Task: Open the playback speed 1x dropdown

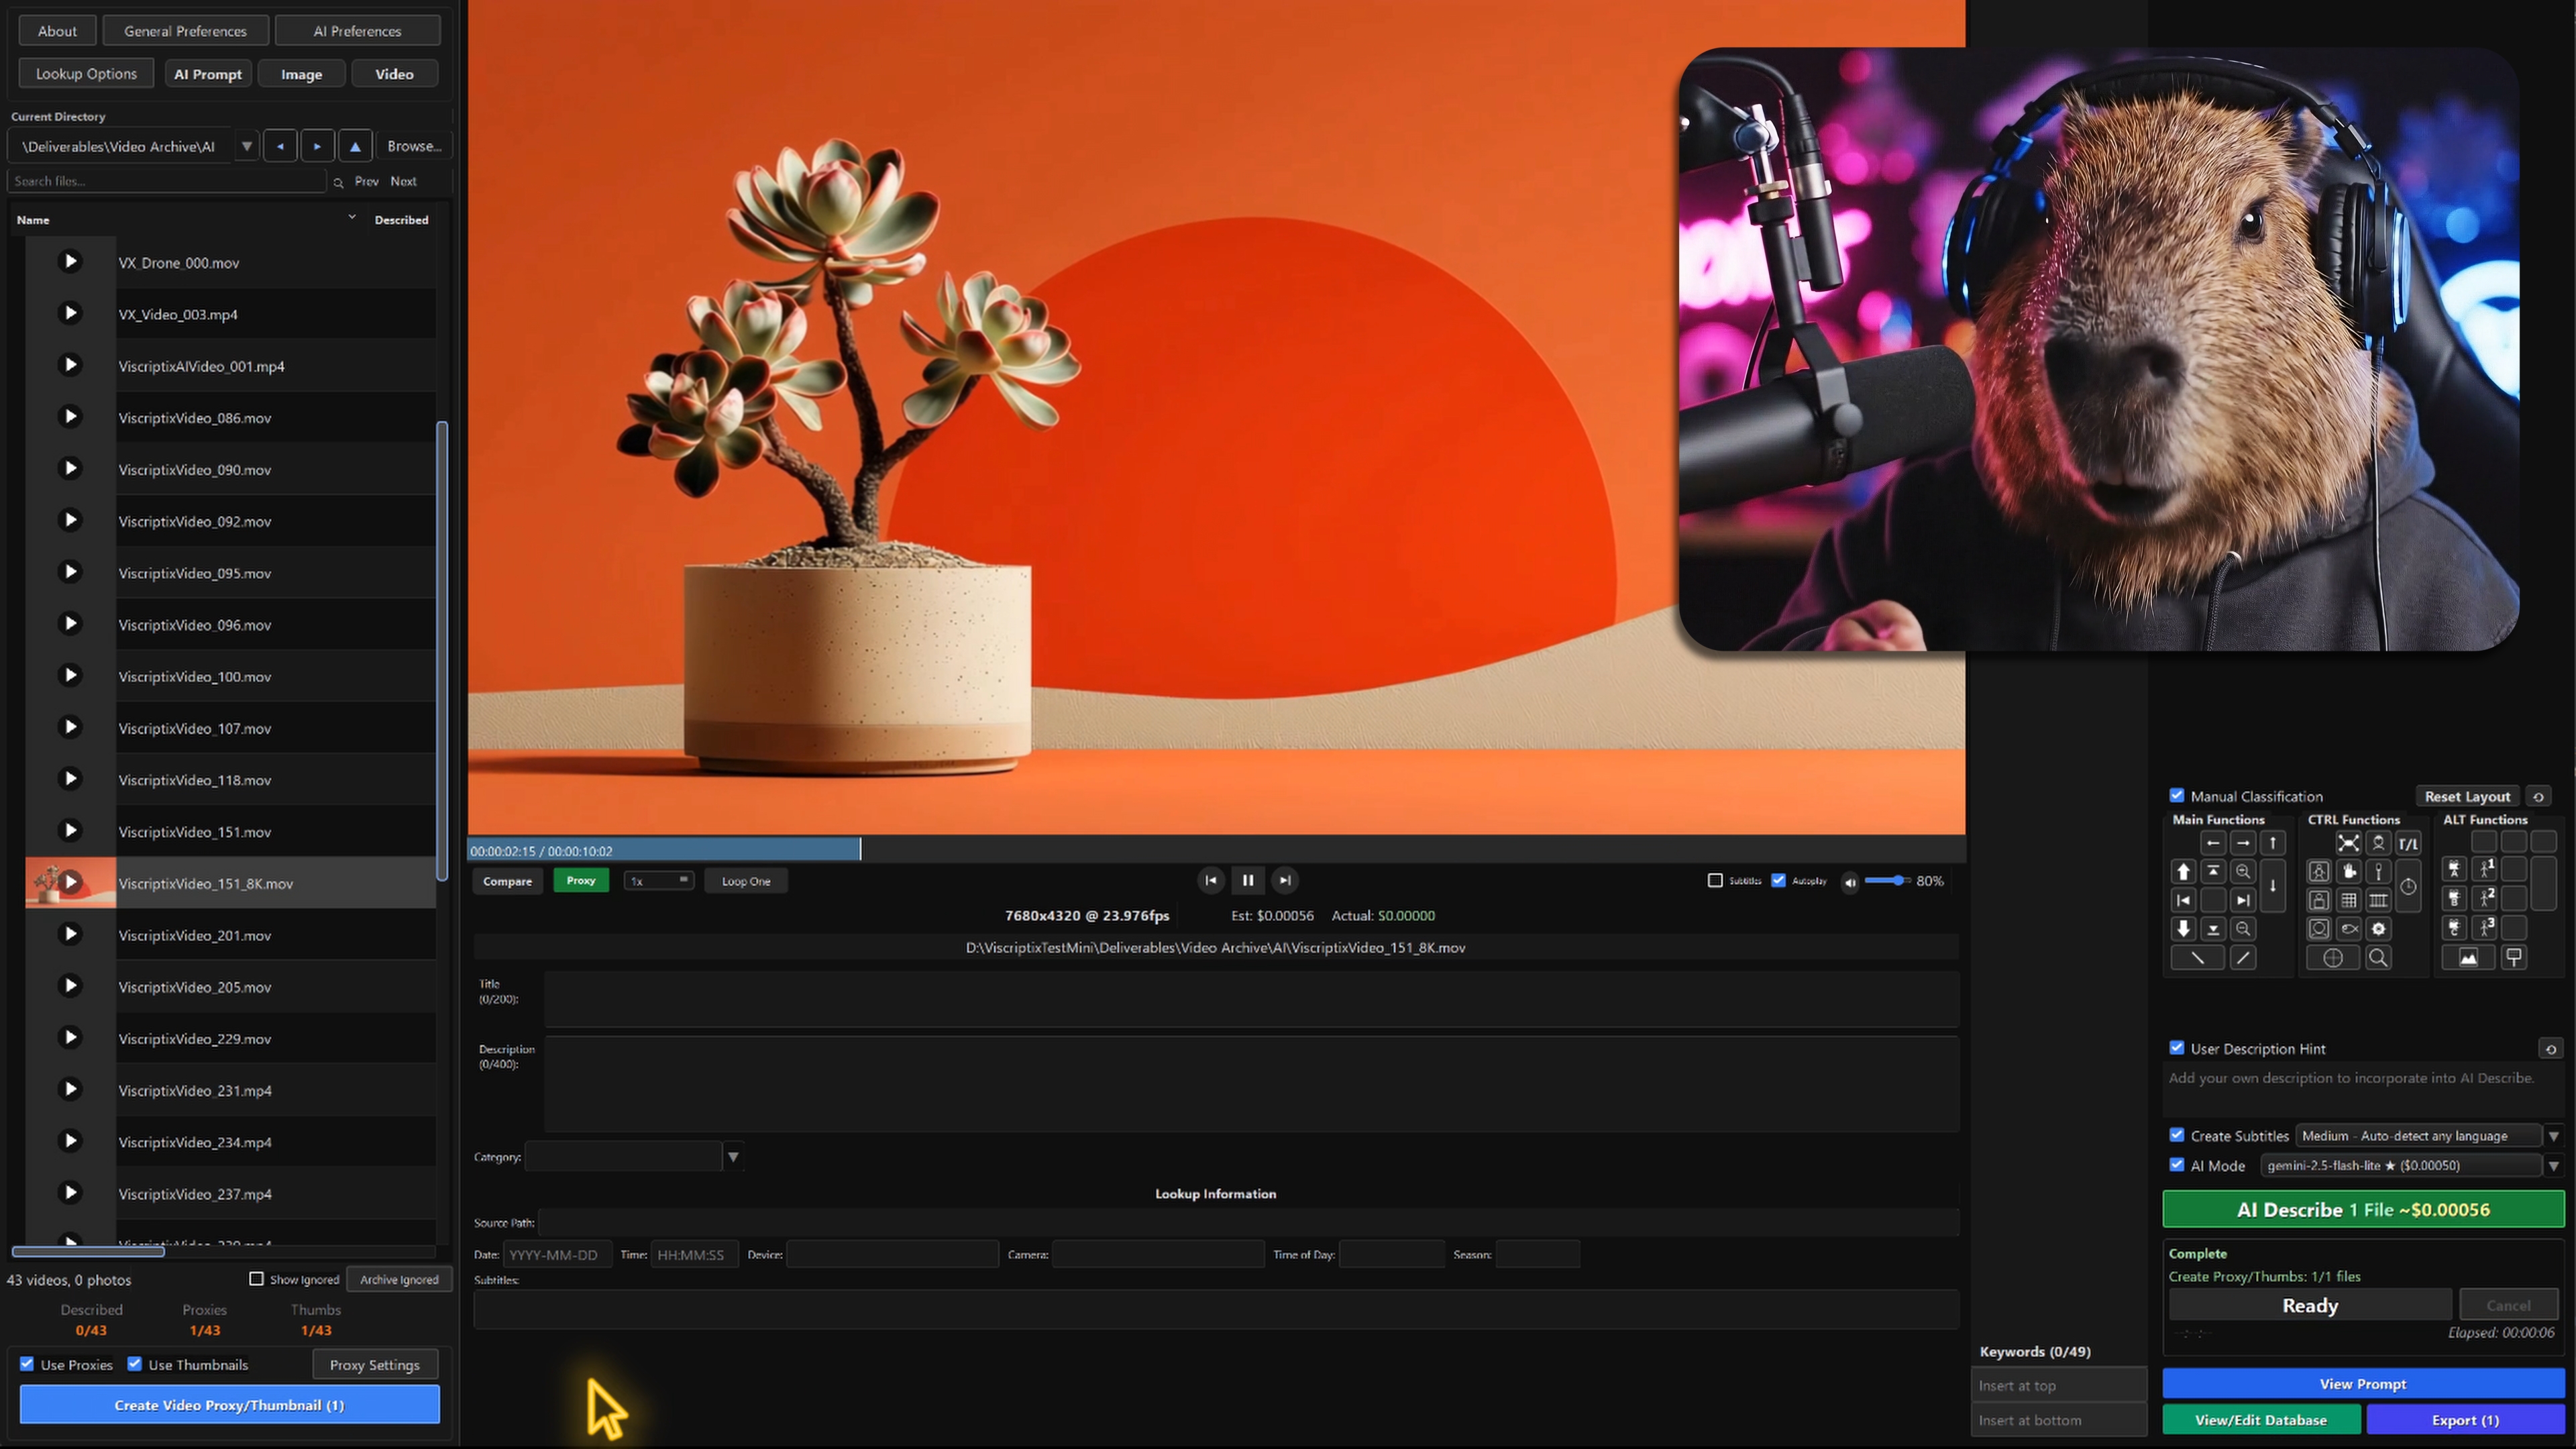Action: pos(658,881)
